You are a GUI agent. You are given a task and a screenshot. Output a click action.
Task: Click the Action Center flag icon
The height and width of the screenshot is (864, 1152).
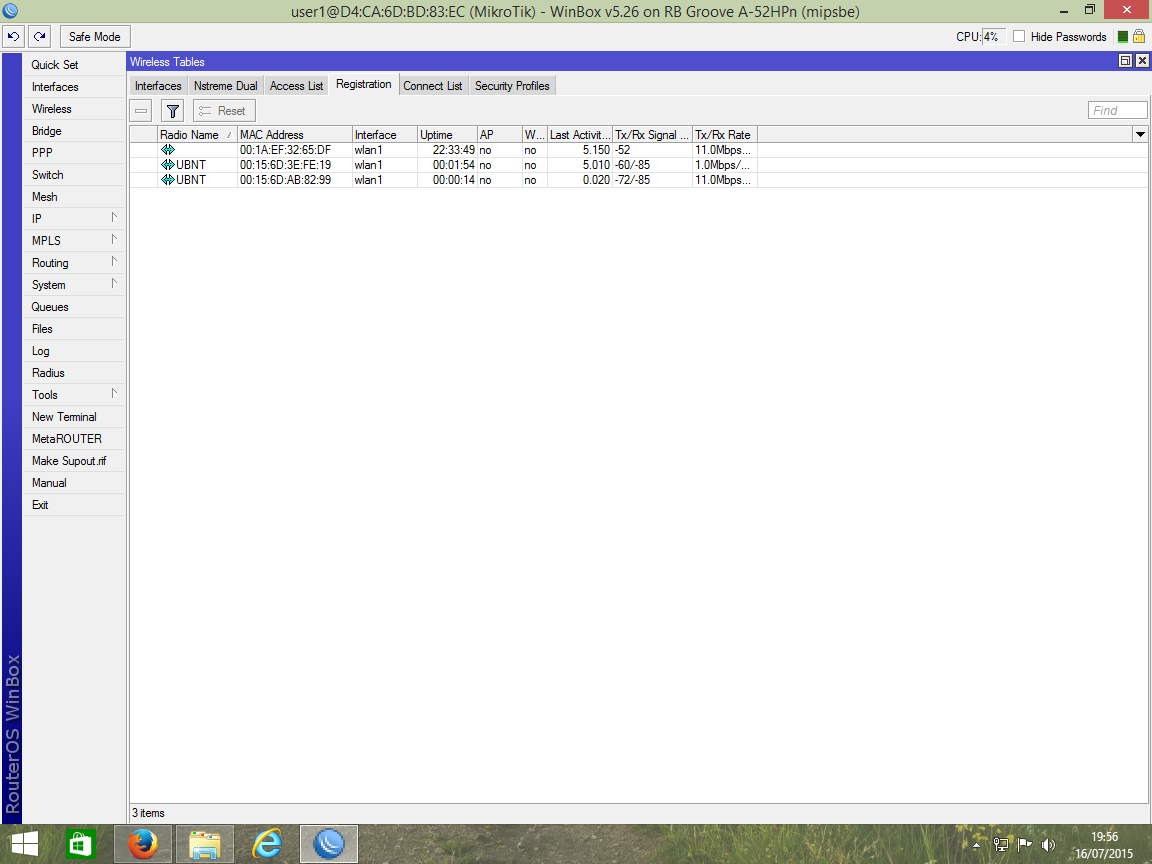click(1024, 845)
